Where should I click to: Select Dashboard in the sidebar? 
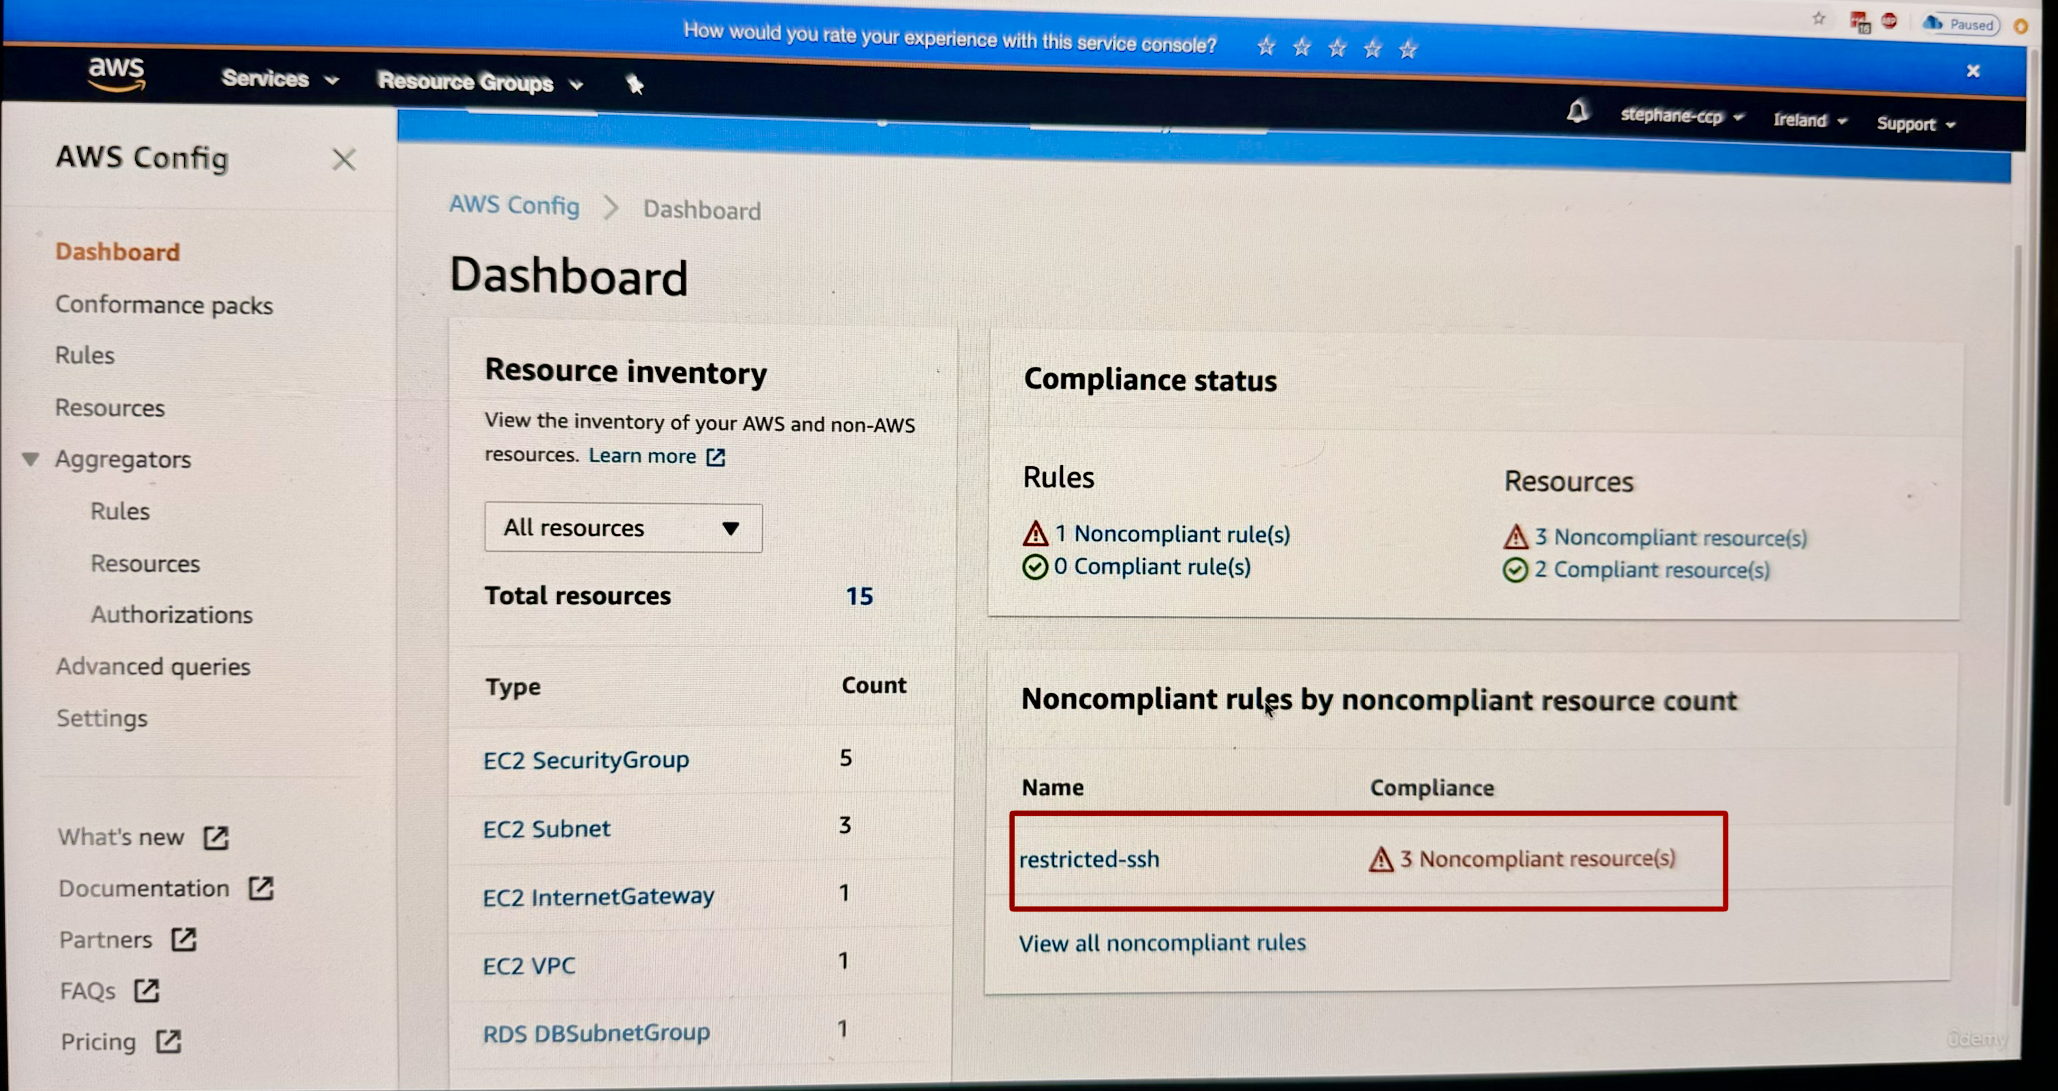pyautogui.click(x=118, y=252)
